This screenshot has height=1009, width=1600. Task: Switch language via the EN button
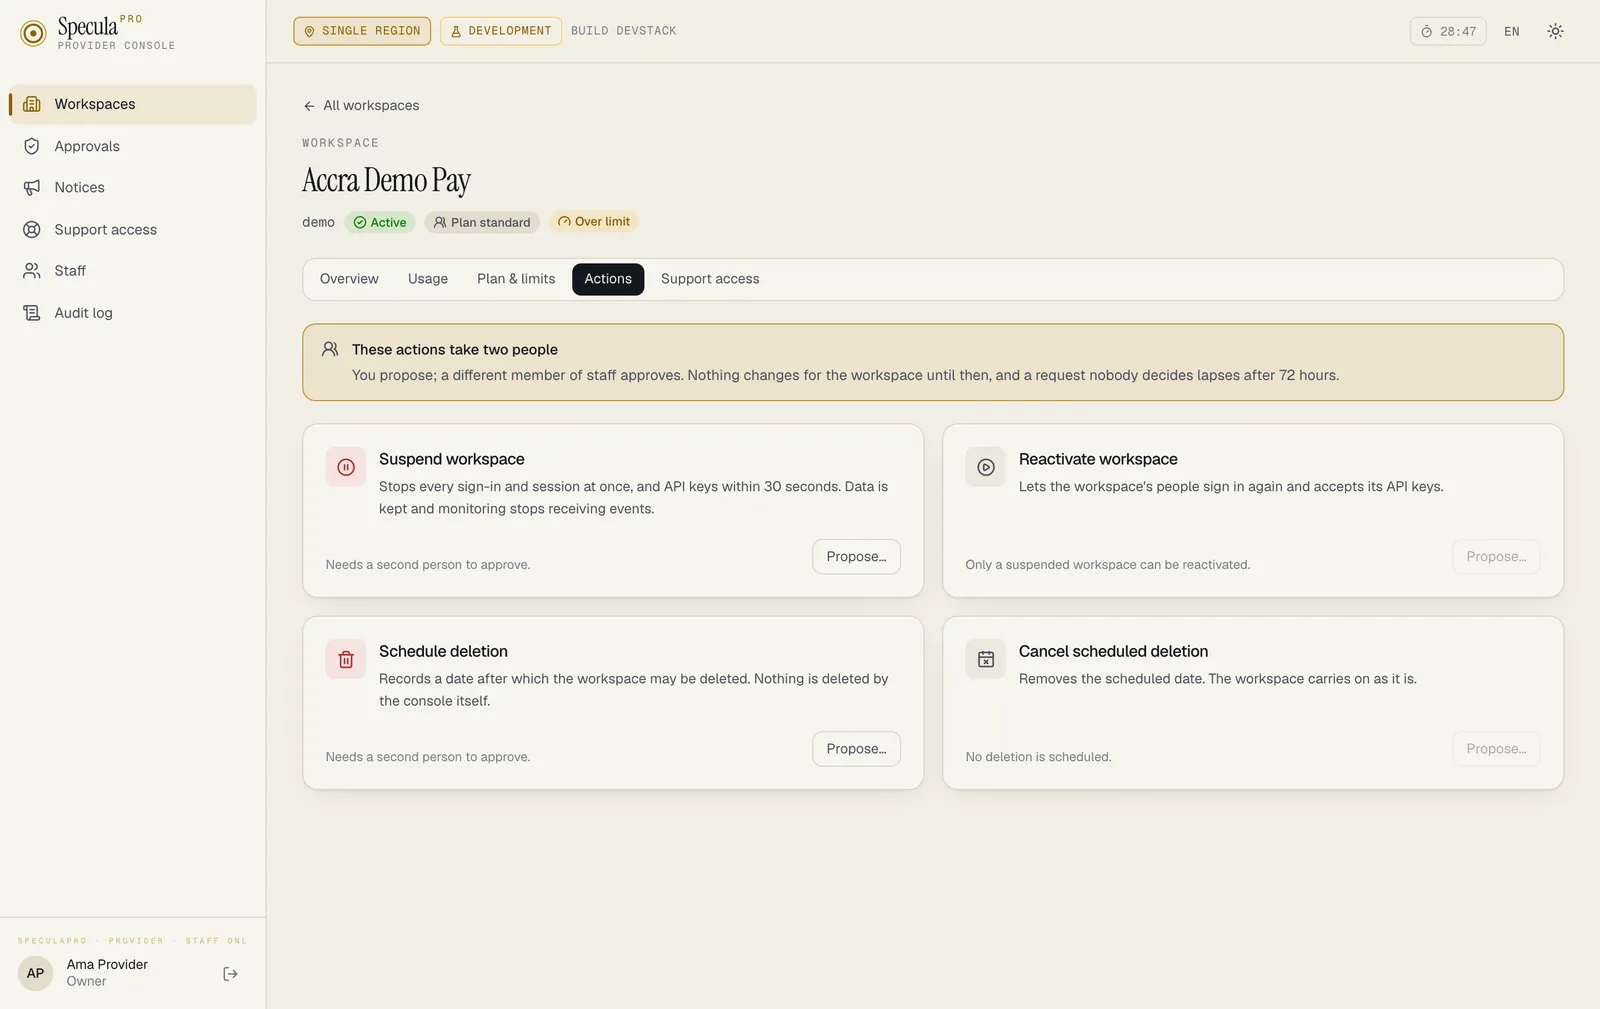(1512, 31)
